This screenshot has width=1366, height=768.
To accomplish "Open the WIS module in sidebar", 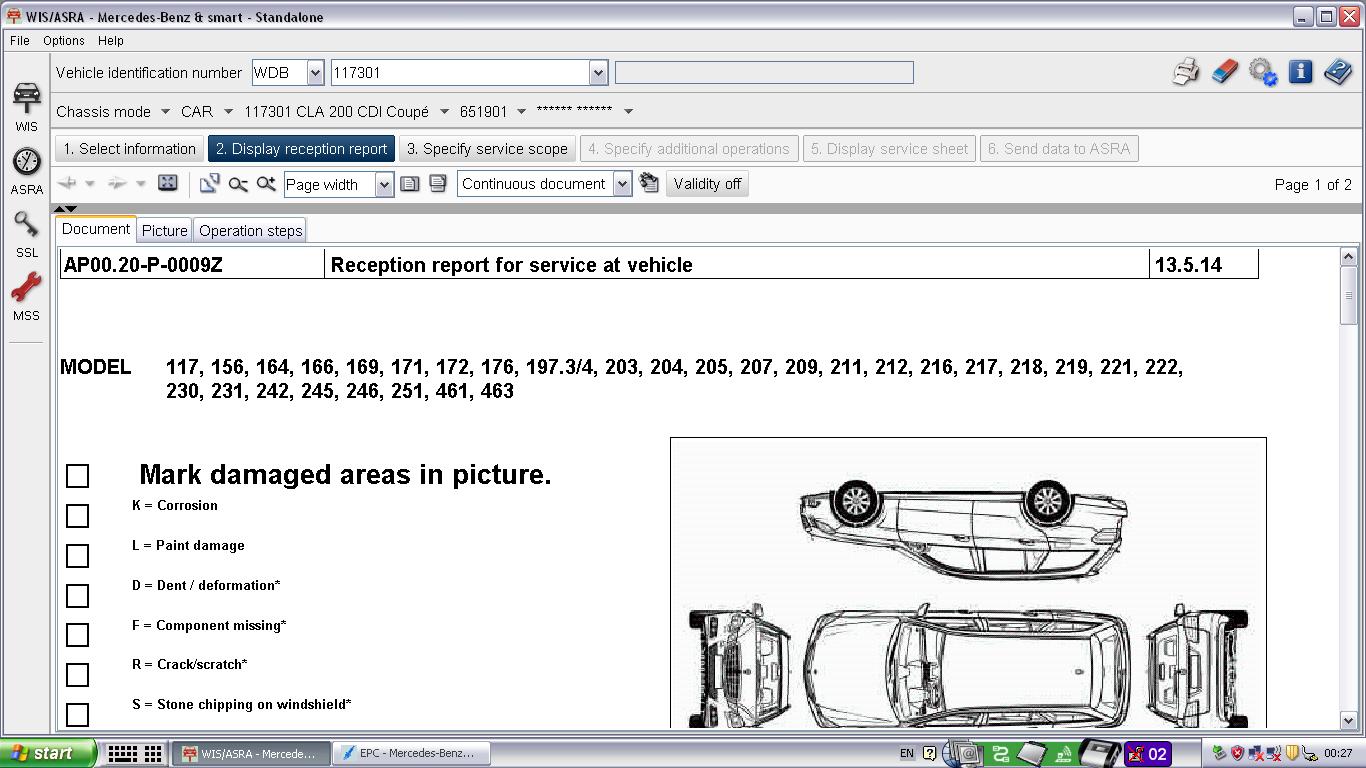I will pos(26,105).
